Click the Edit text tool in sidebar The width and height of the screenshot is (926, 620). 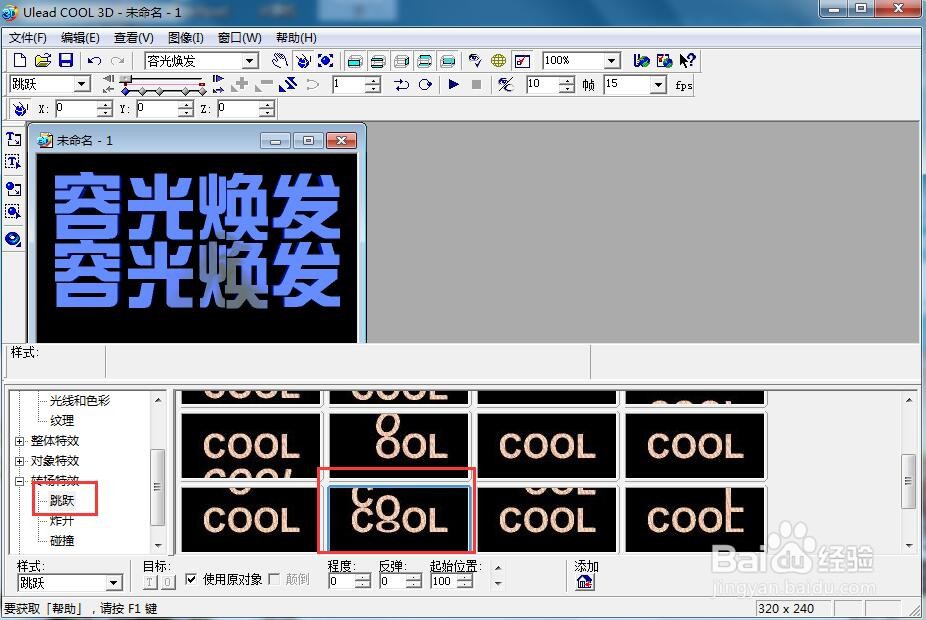click(13, 161)
